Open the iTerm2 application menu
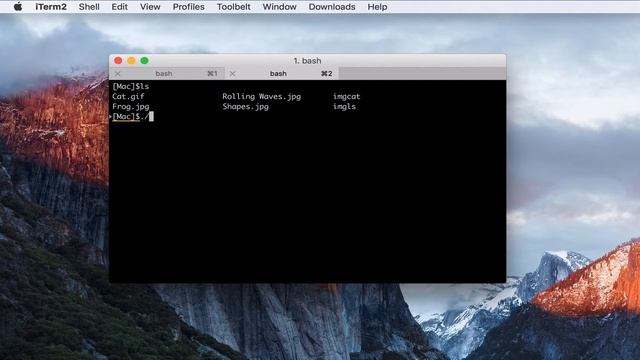This screenshot has height=360, width=640. (51, 7)
